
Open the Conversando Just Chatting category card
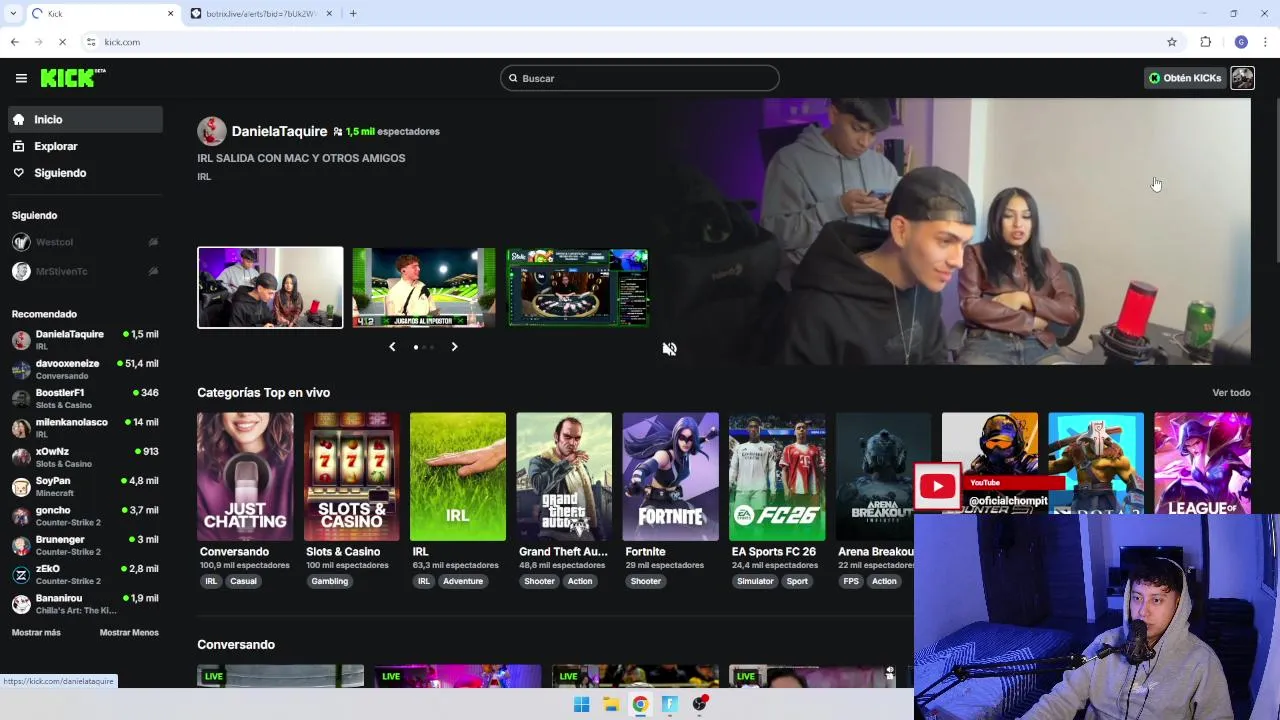(245, 476)
